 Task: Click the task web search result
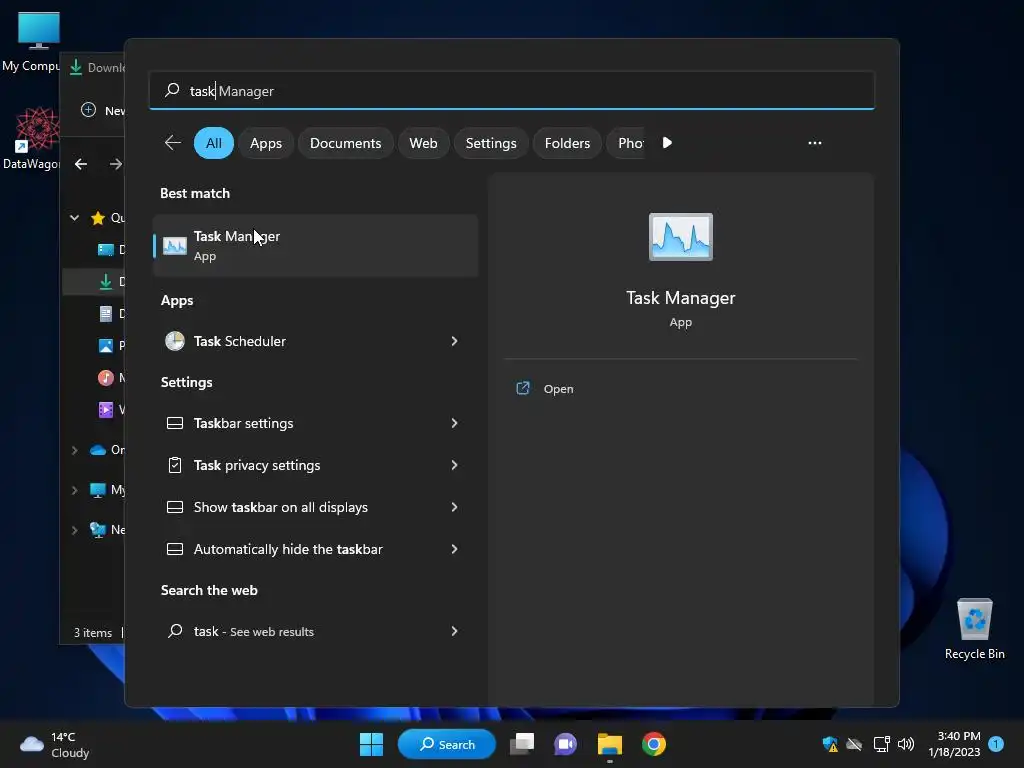tap(315, 632)
